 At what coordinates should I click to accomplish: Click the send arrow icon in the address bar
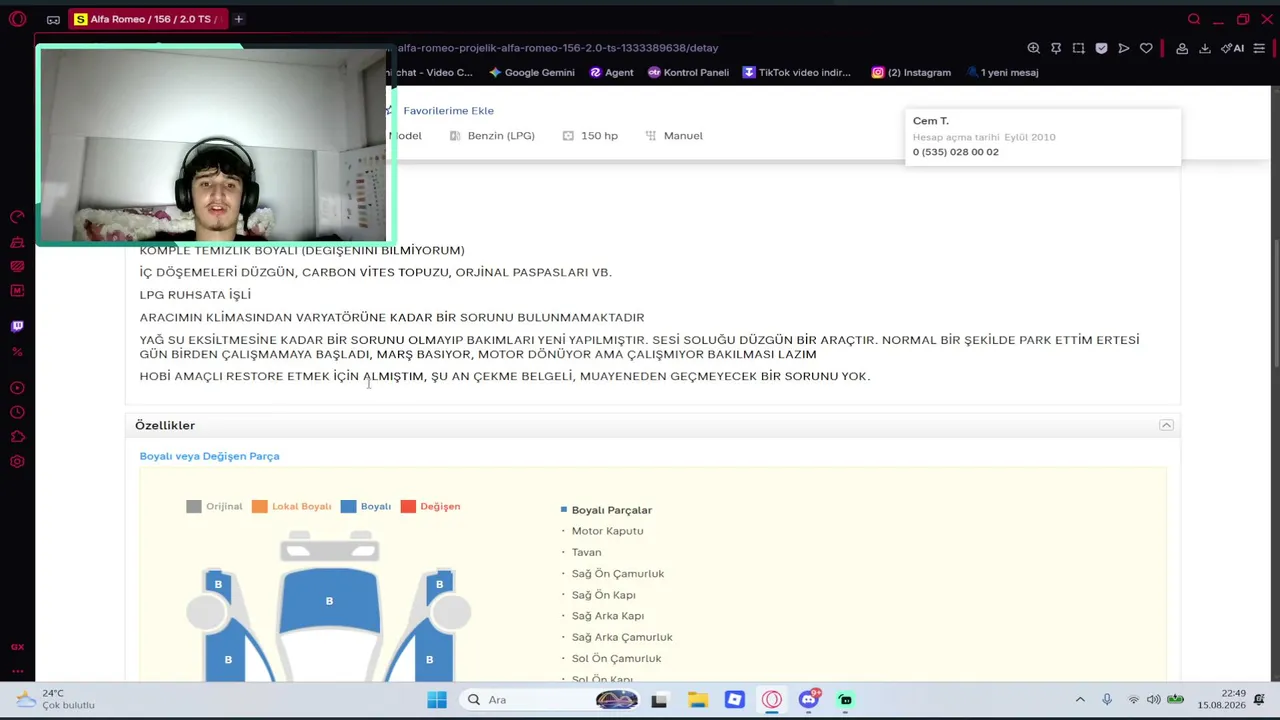click(1124, 48)
